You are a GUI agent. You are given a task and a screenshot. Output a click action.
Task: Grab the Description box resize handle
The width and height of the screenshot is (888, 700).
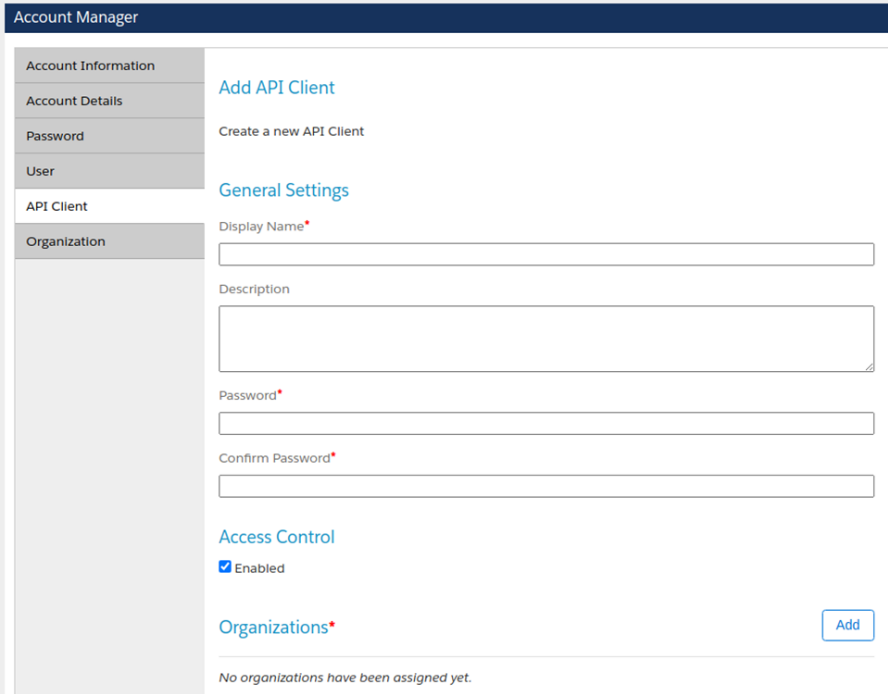(x=869, y=367)
